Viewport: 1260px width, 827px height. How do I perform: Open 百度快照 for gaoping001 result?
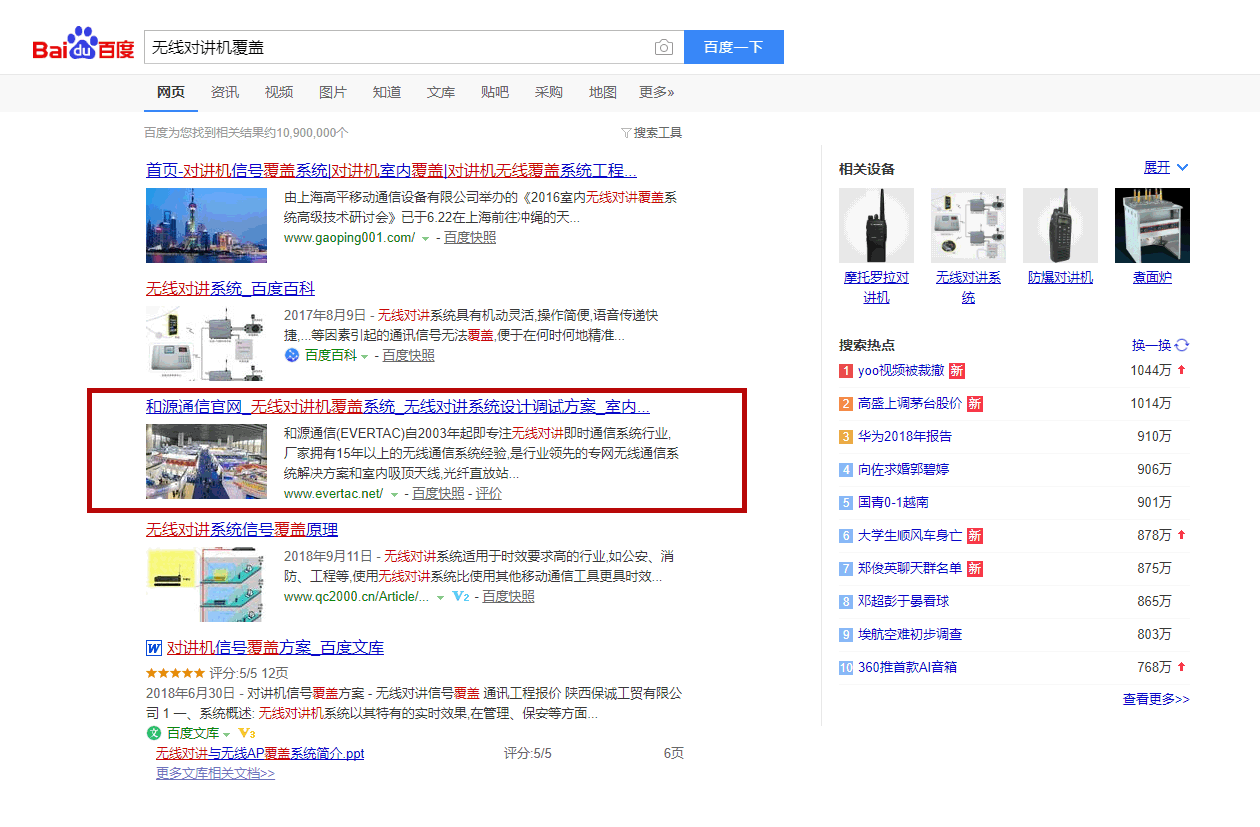tap(470, 237)
